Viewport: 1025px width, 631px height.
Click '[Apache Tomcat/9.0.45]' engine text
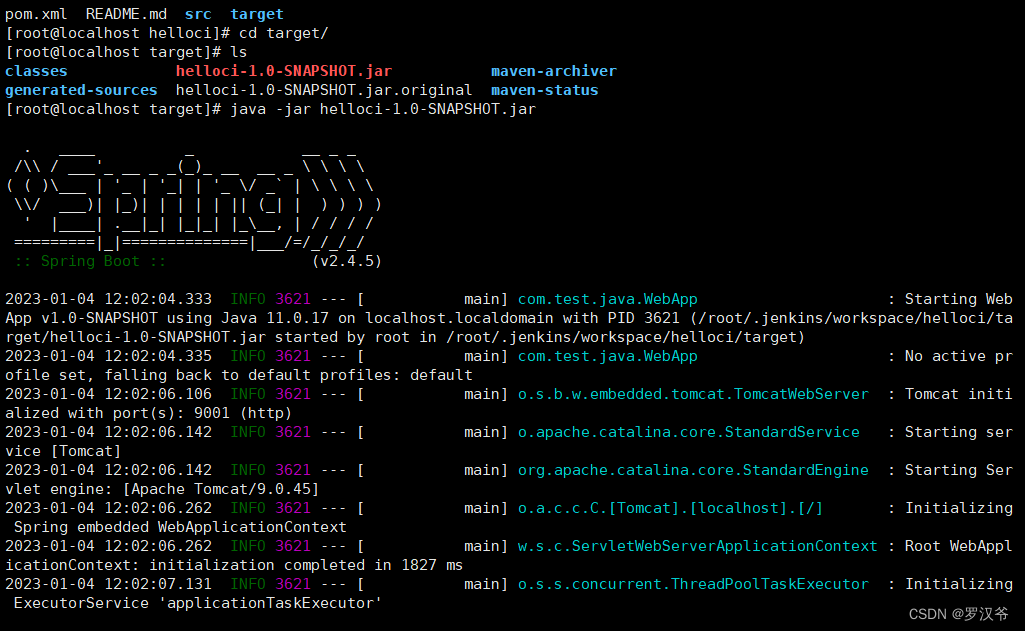[x=221, y=488]
